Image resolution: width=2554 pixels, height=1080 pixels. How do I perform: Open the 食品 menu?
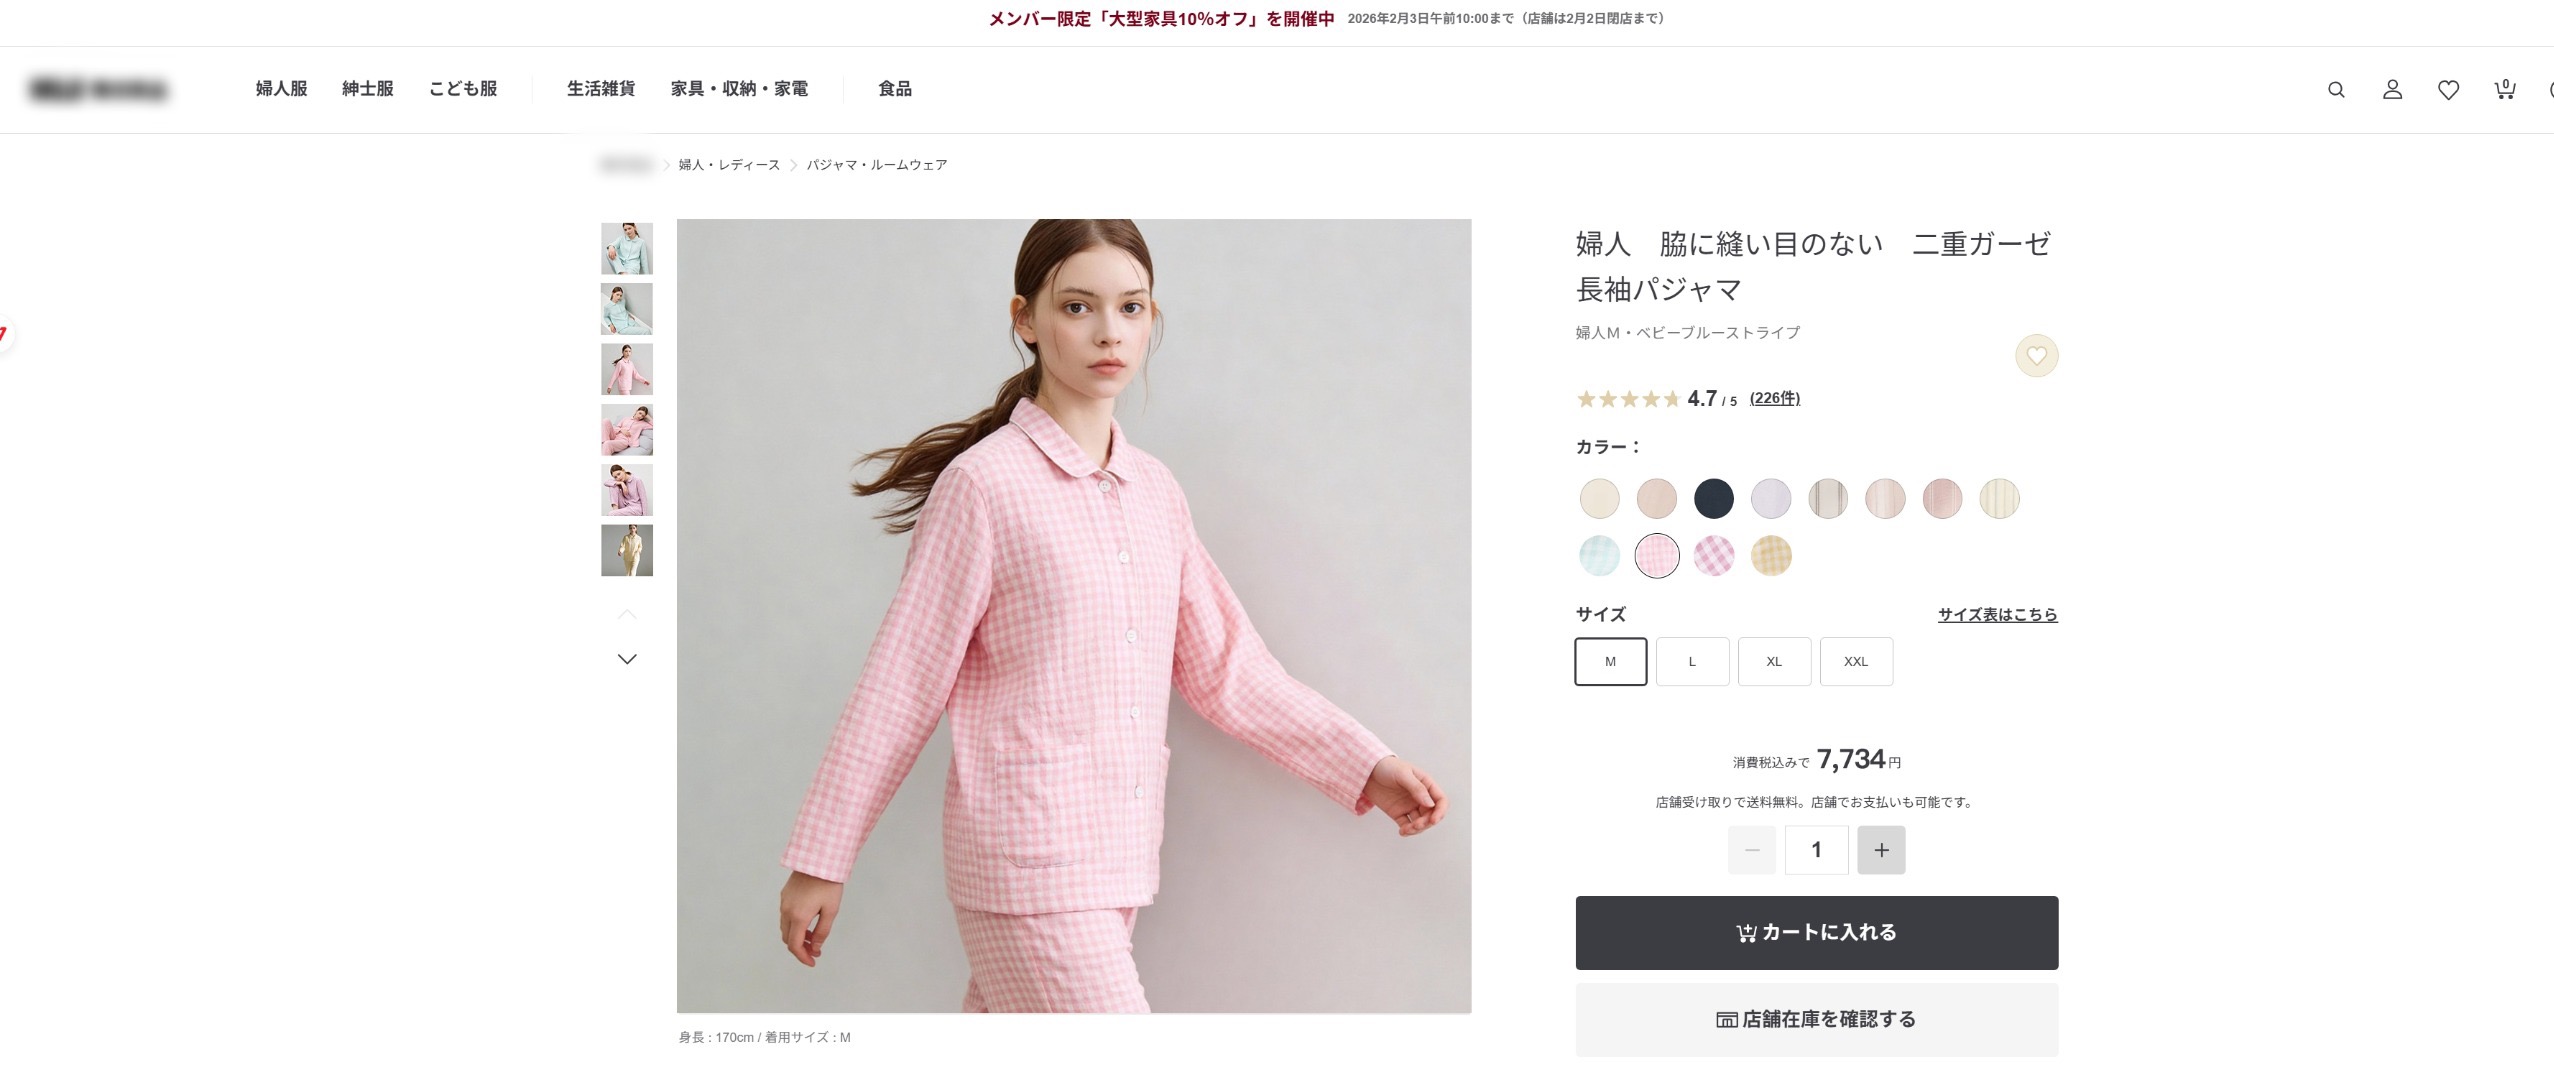[895, 89]
